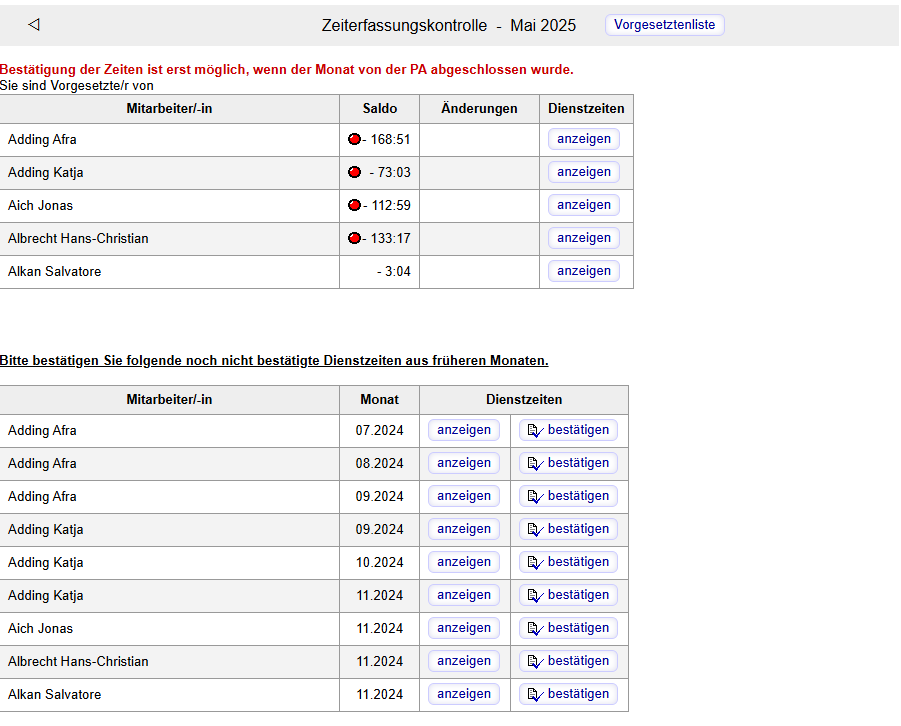Show Dienstzeiten for Aich Jonas in May
This screenshot has width=901, height=726.
pyautogui.click(x=584, y=205)
